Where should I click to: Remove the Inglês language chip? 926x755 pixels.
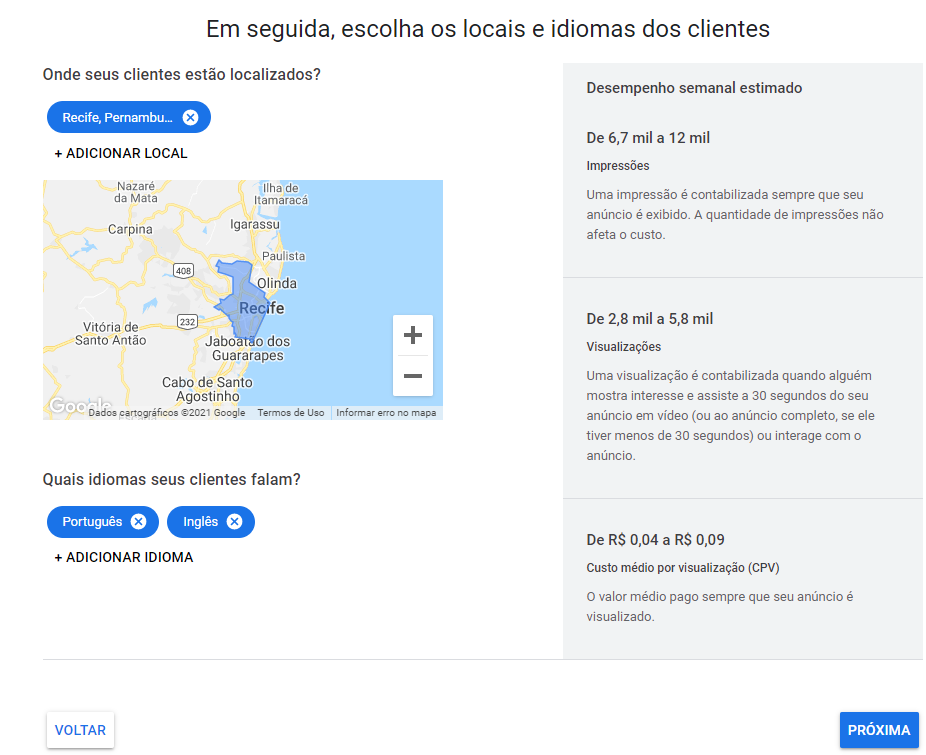(x=234, y=522)
